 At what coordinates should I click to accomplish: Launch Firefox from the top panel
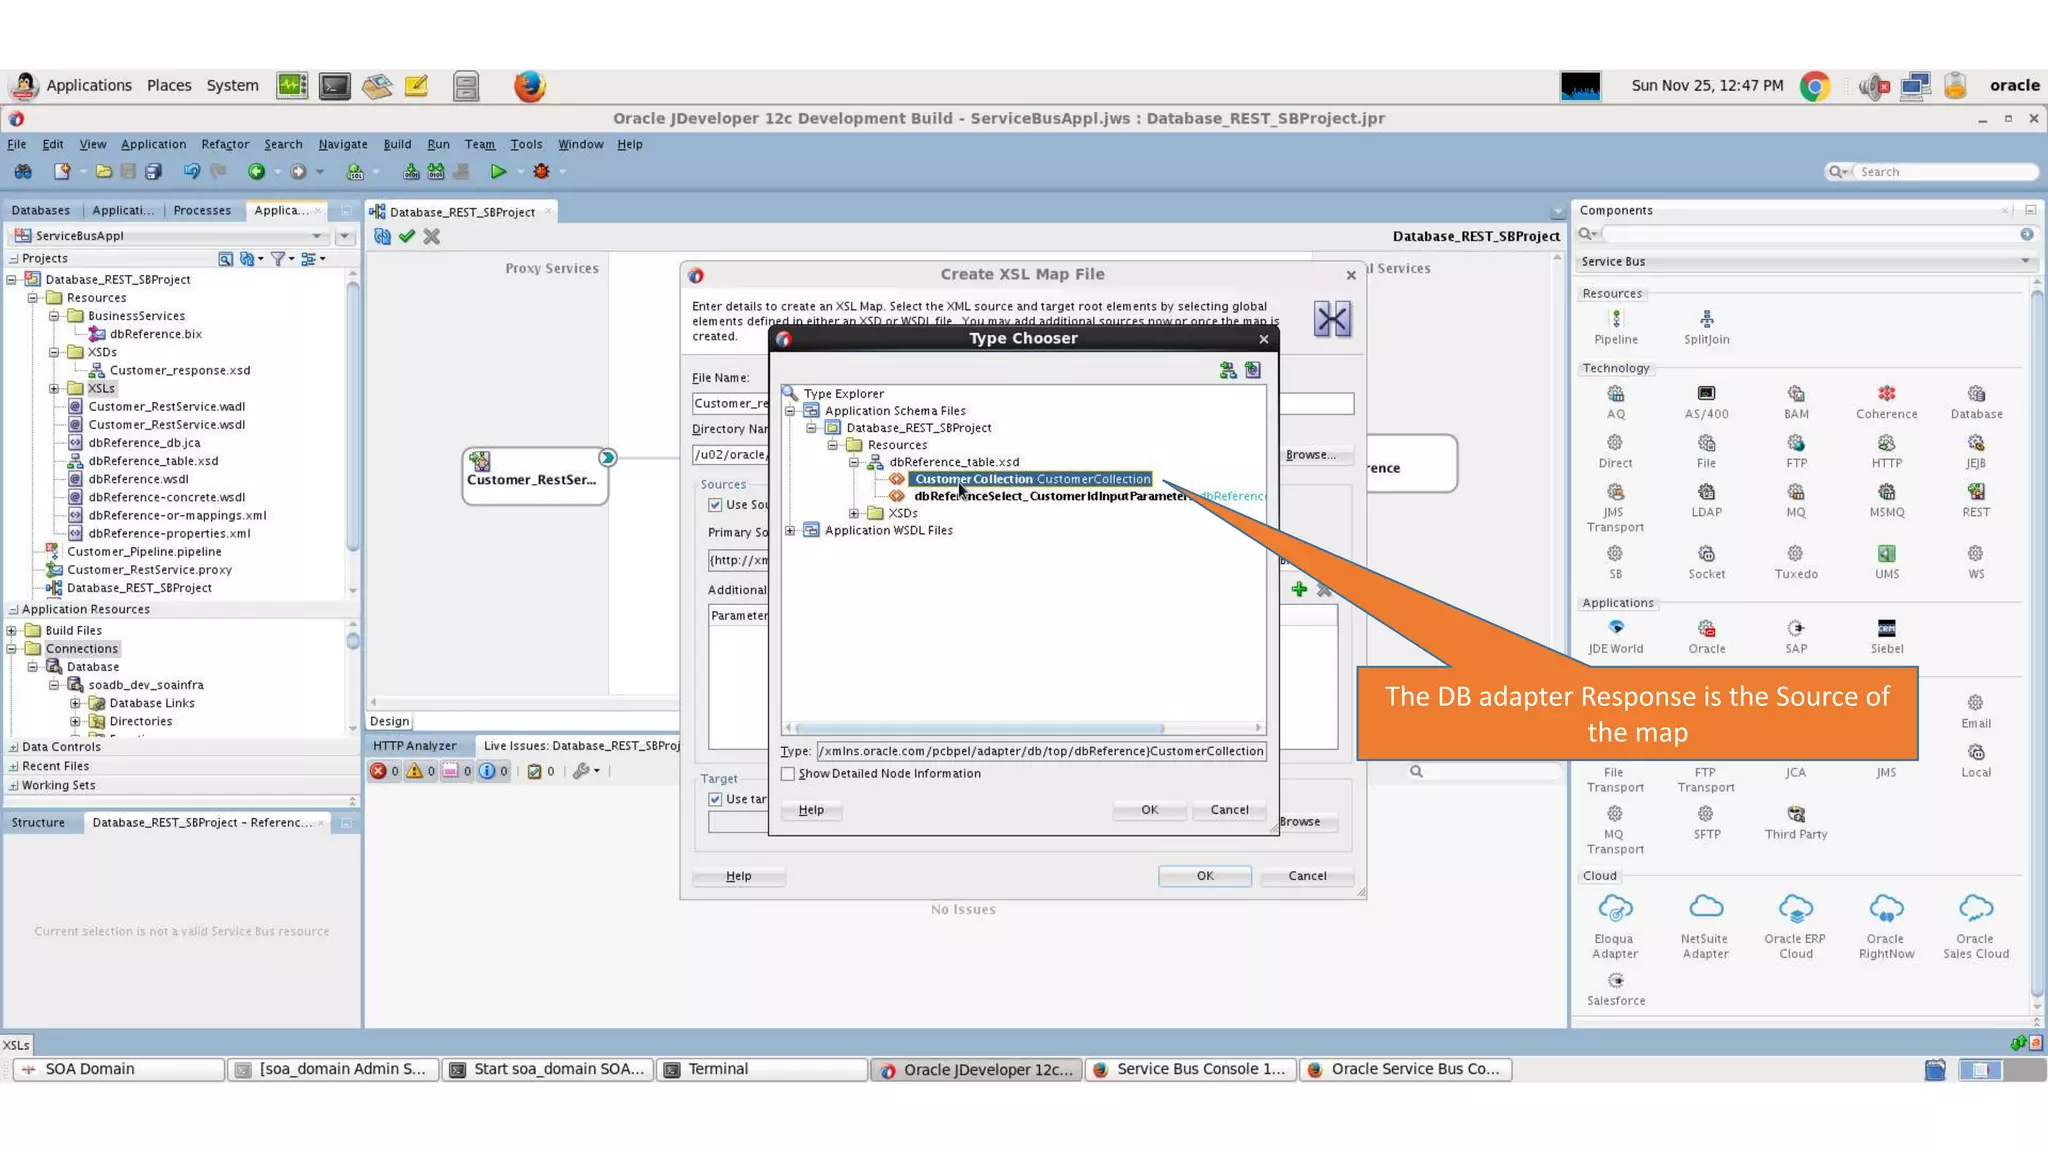[x=530, y=86]
